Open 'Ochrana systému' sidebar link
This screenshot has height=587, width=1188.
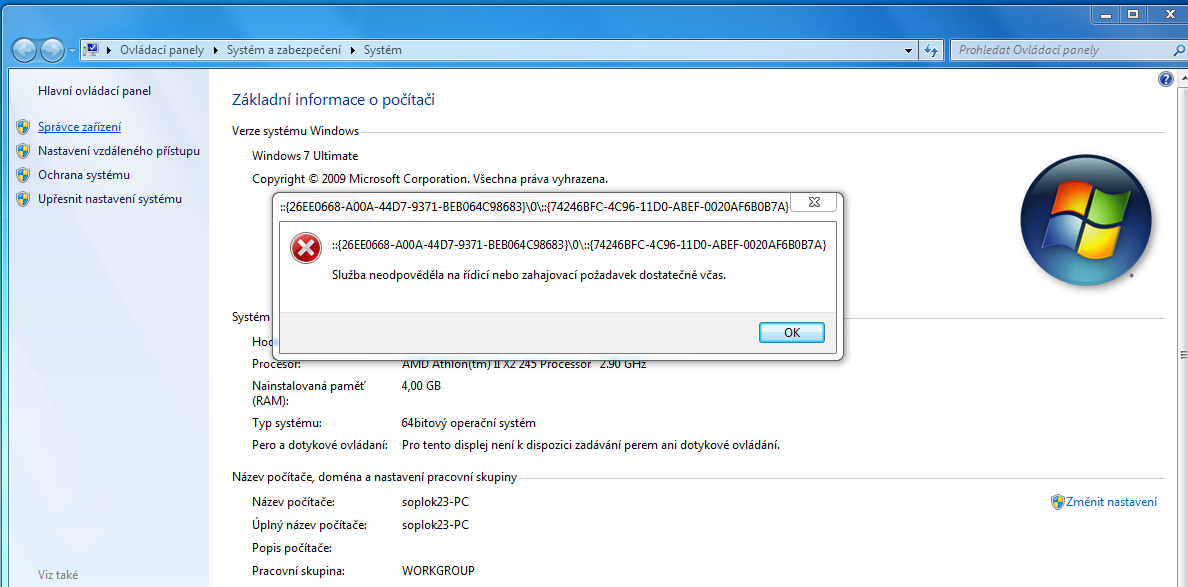click(x=84, y=175)
